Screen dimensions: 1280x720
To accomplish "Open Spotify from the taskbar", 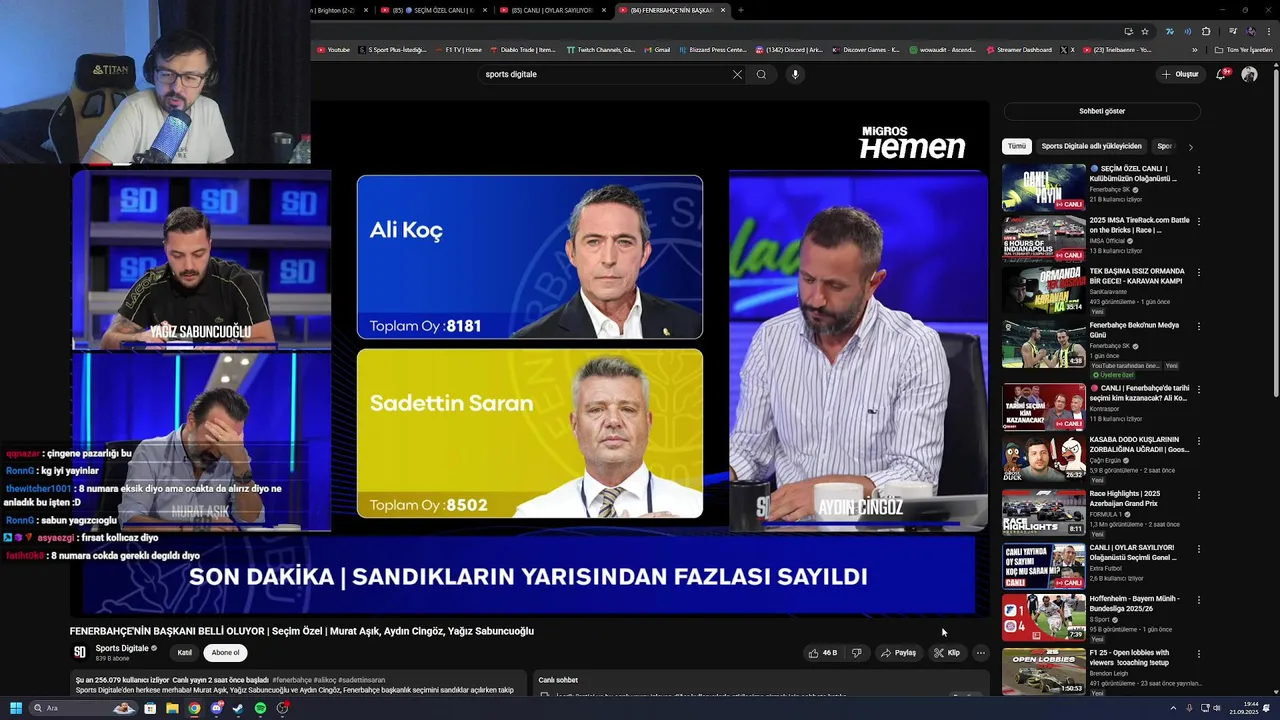I will point(260,708).
